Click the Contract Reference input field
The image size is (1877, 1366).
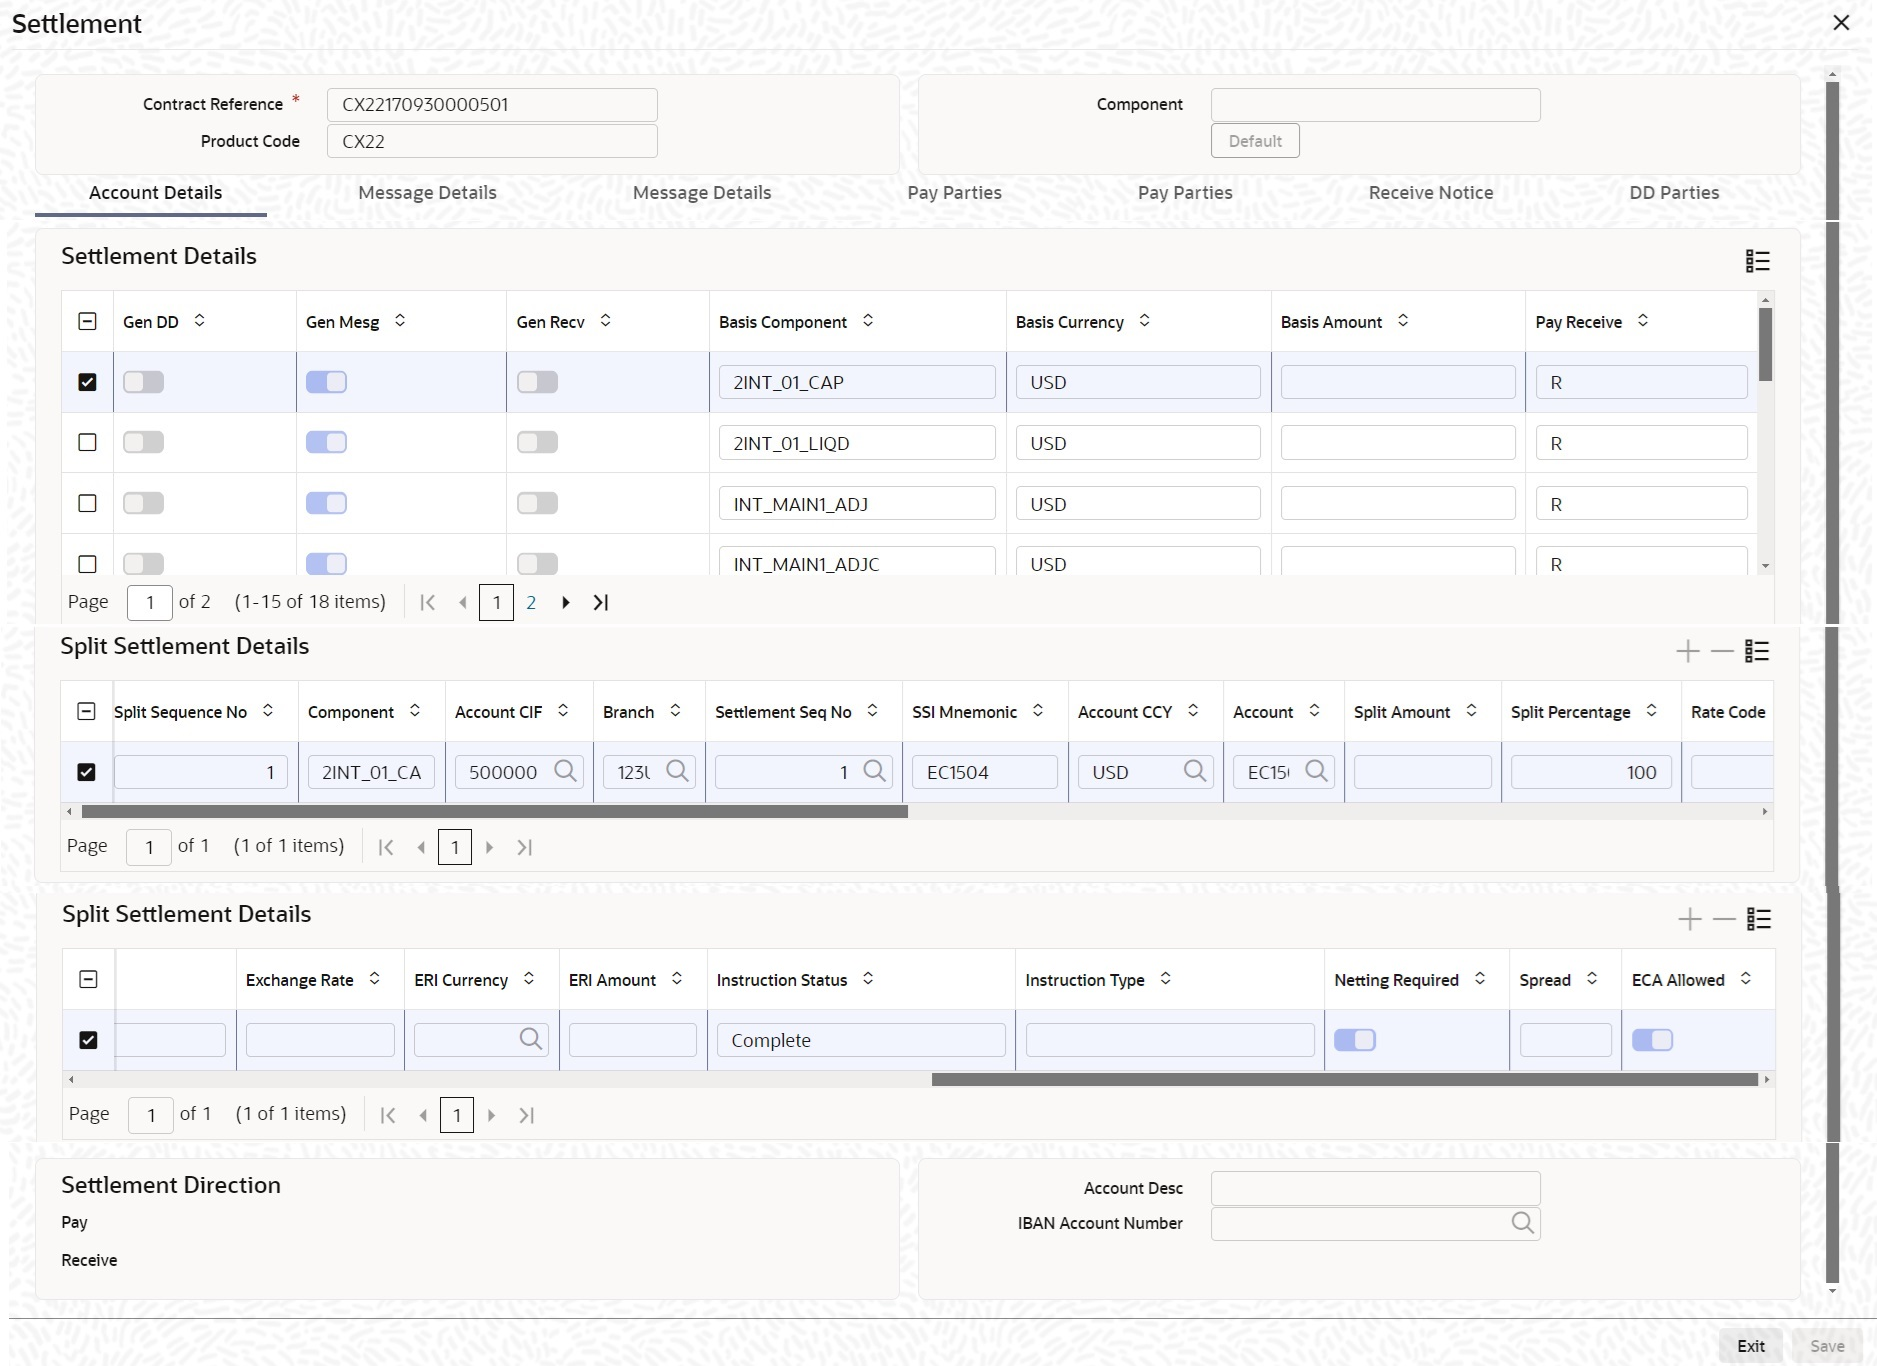point(492,105)
